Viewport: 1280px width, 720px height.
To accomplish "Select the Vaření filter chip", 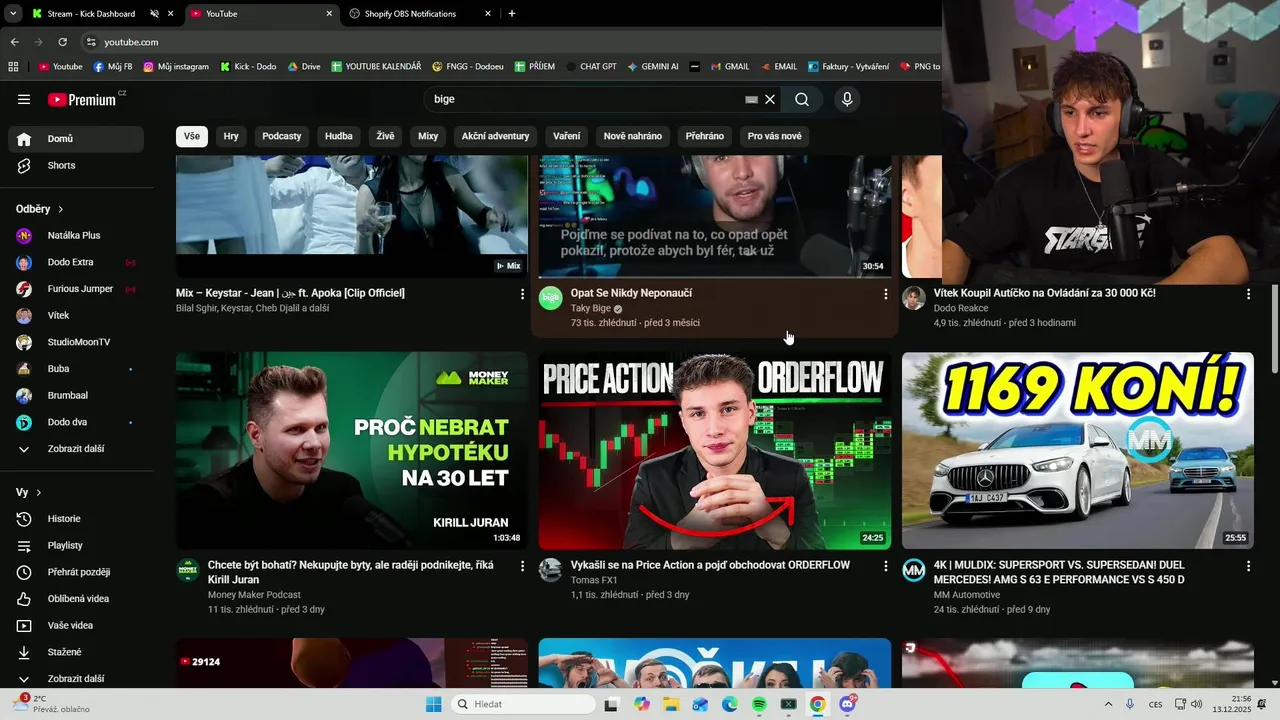I will (567, 136).
